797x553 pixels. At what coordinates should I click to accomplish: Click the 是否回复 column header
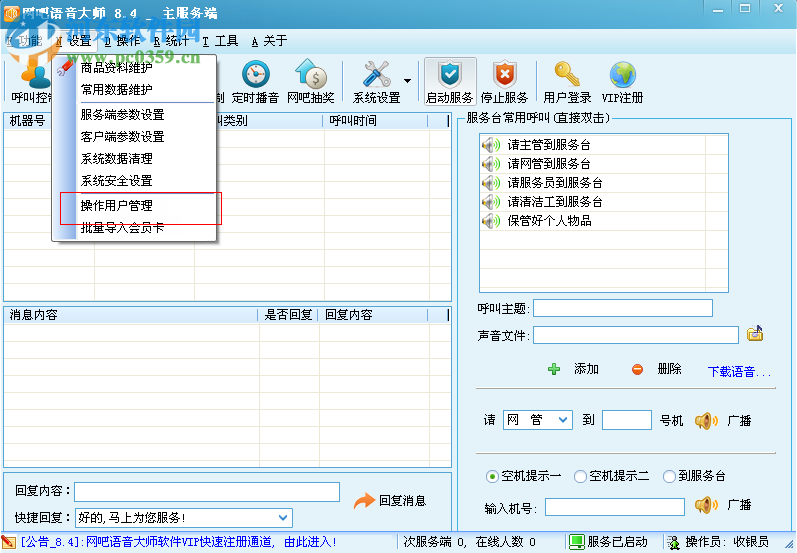point(288,315)
